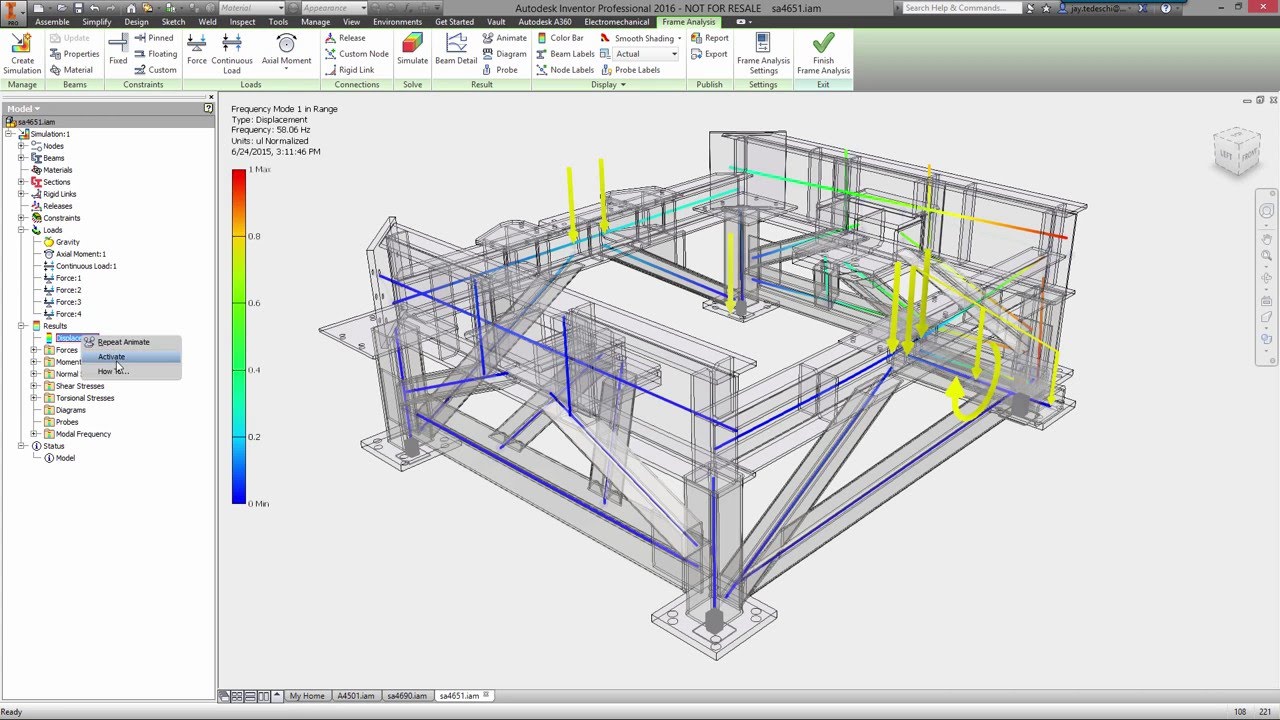This screenshot has width=1280, height=720.
Task: Collapse the Results branch in the browser
Action: pos(23,325)
